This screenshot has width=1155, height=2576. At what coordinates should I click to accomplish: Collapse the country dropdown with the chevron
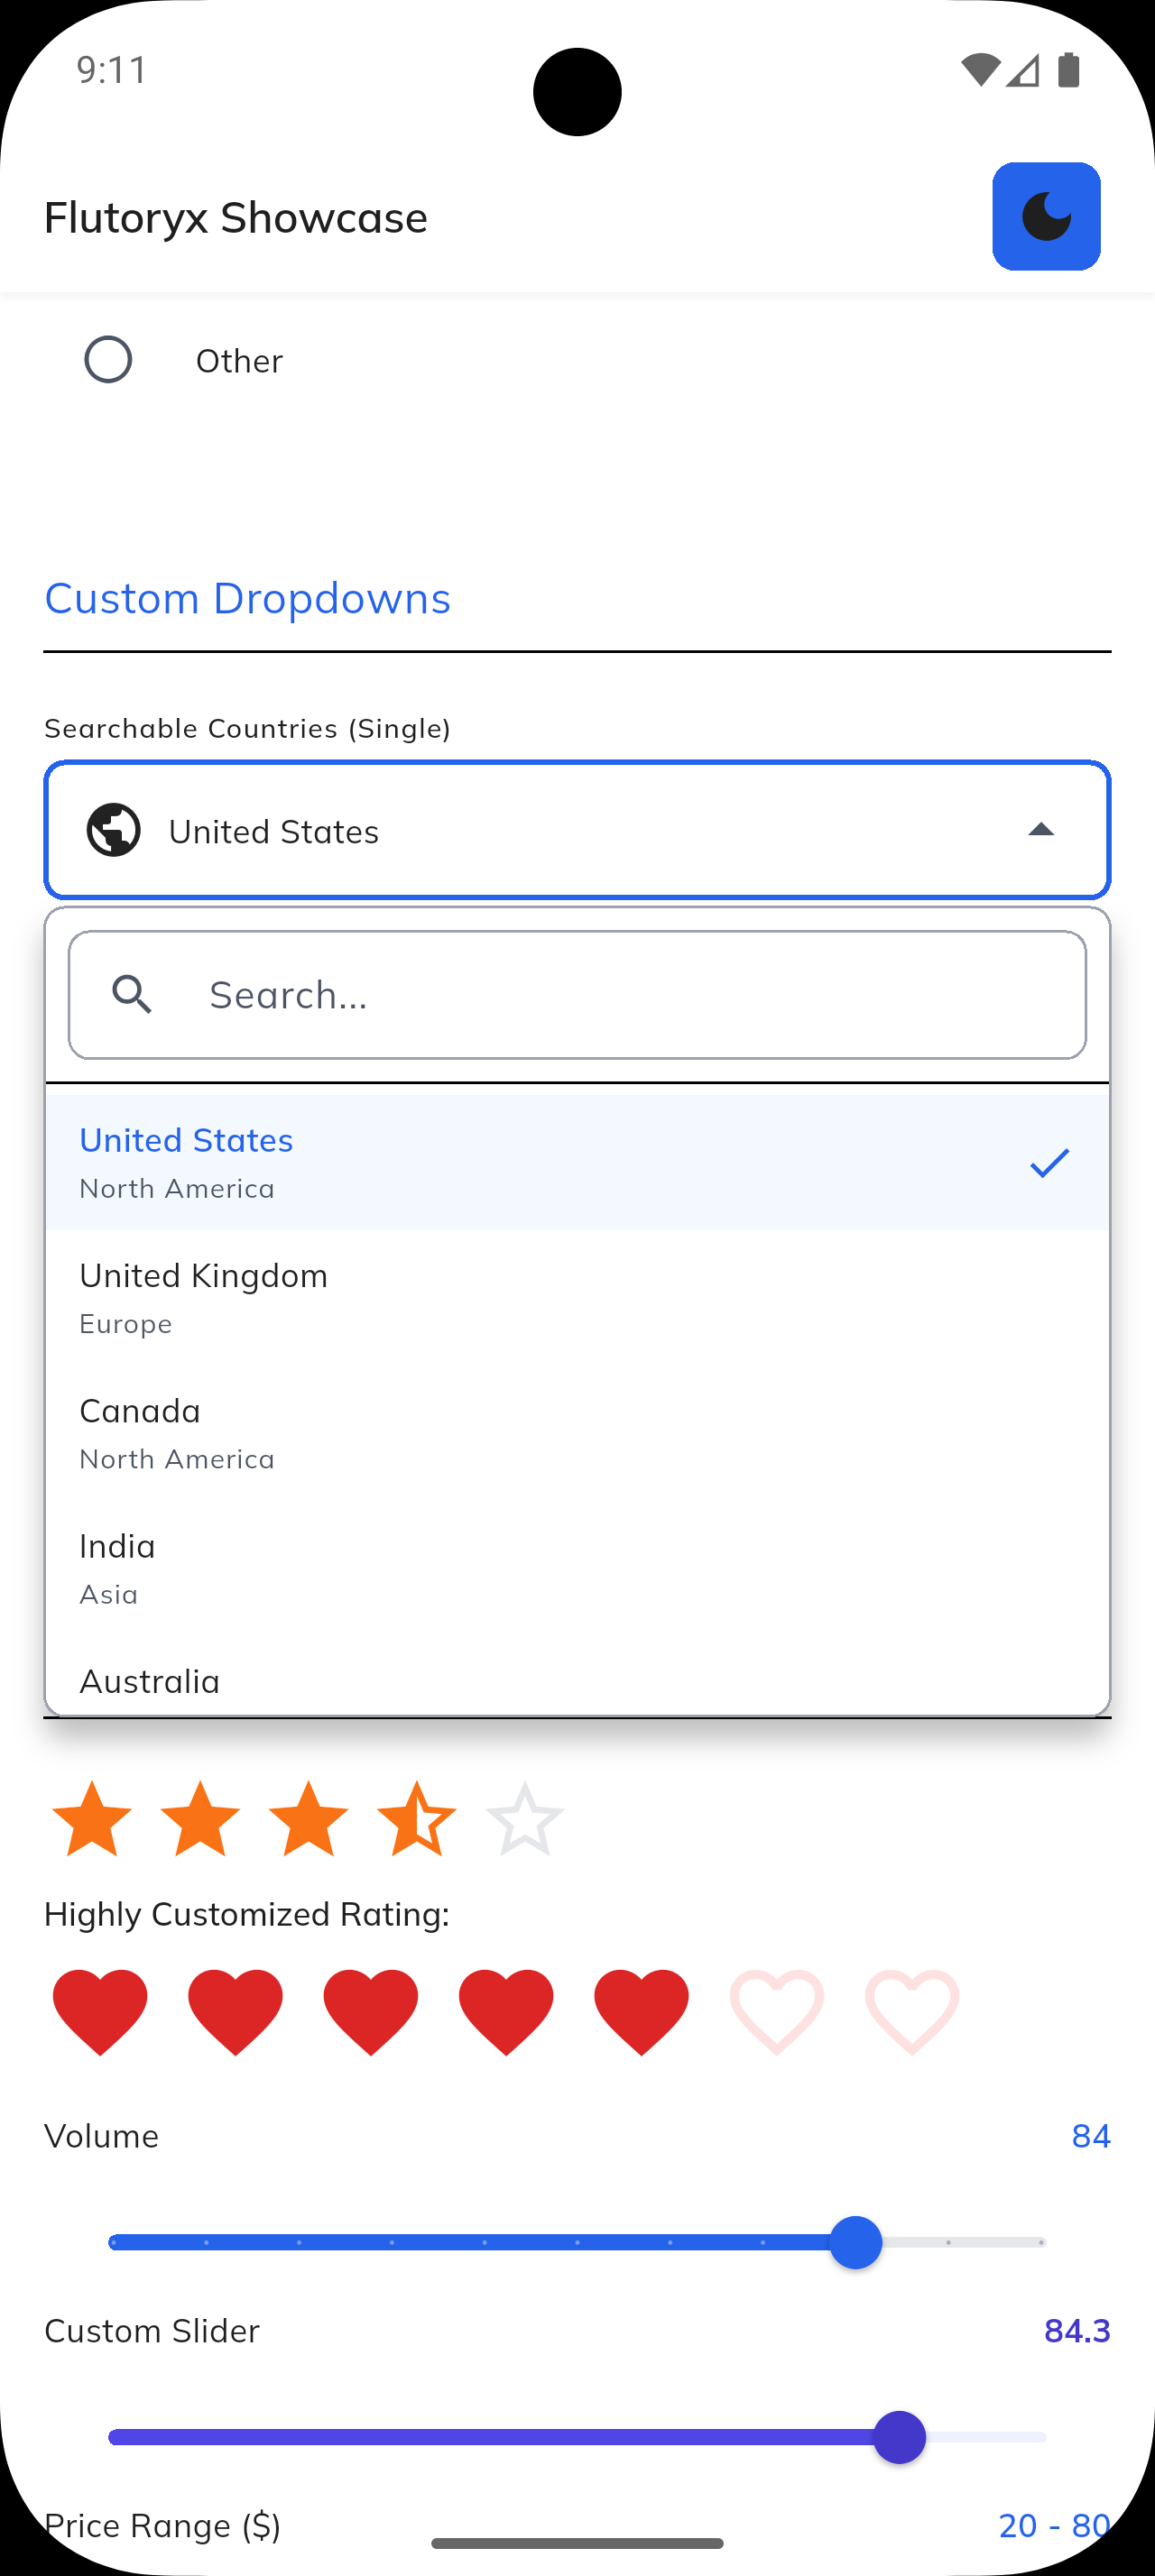1042,829
